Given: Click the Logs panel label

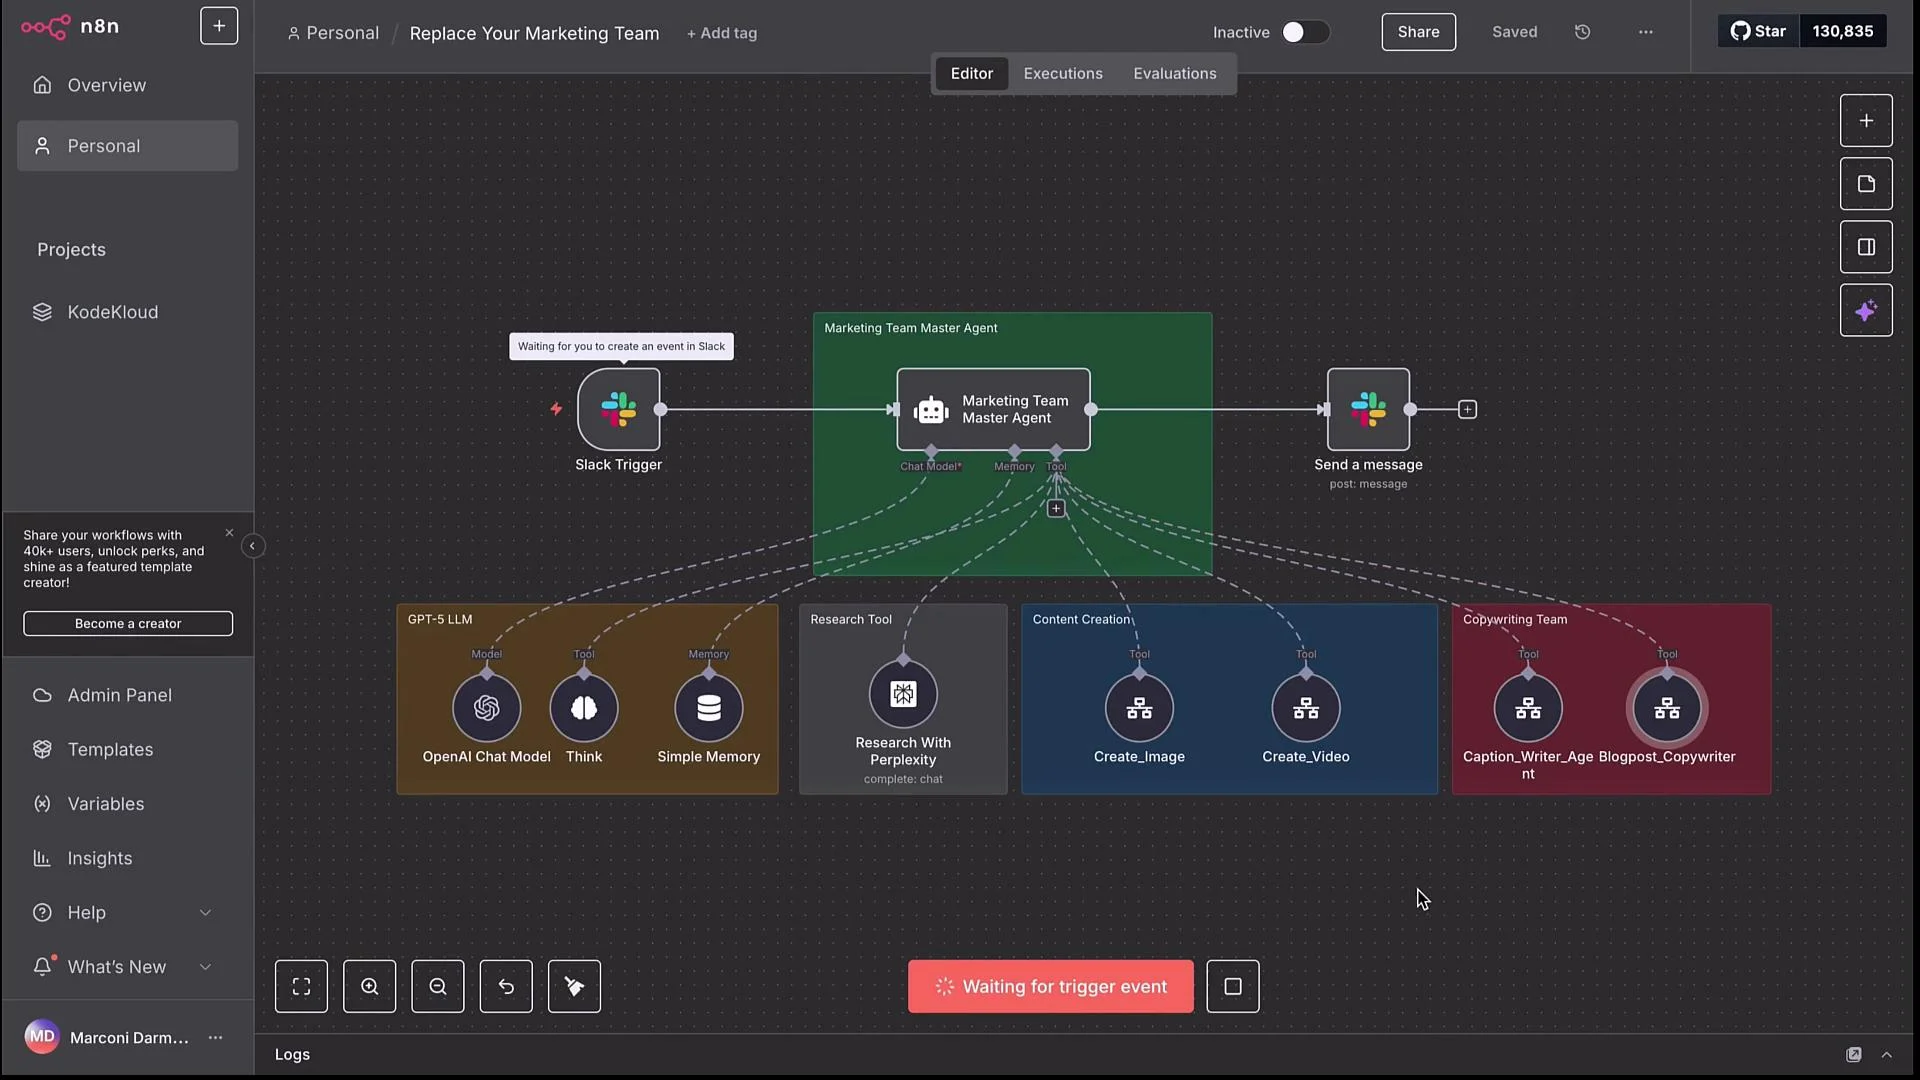Looking at the screenshot, I should (292, 1055).
